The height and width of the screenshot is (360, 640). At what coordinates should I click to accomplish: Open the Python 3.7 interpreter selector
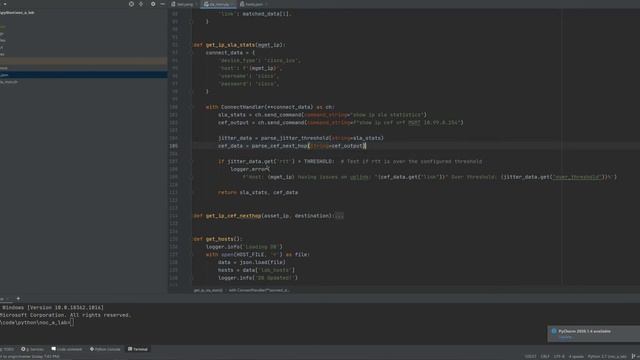(x=607, y=356)
